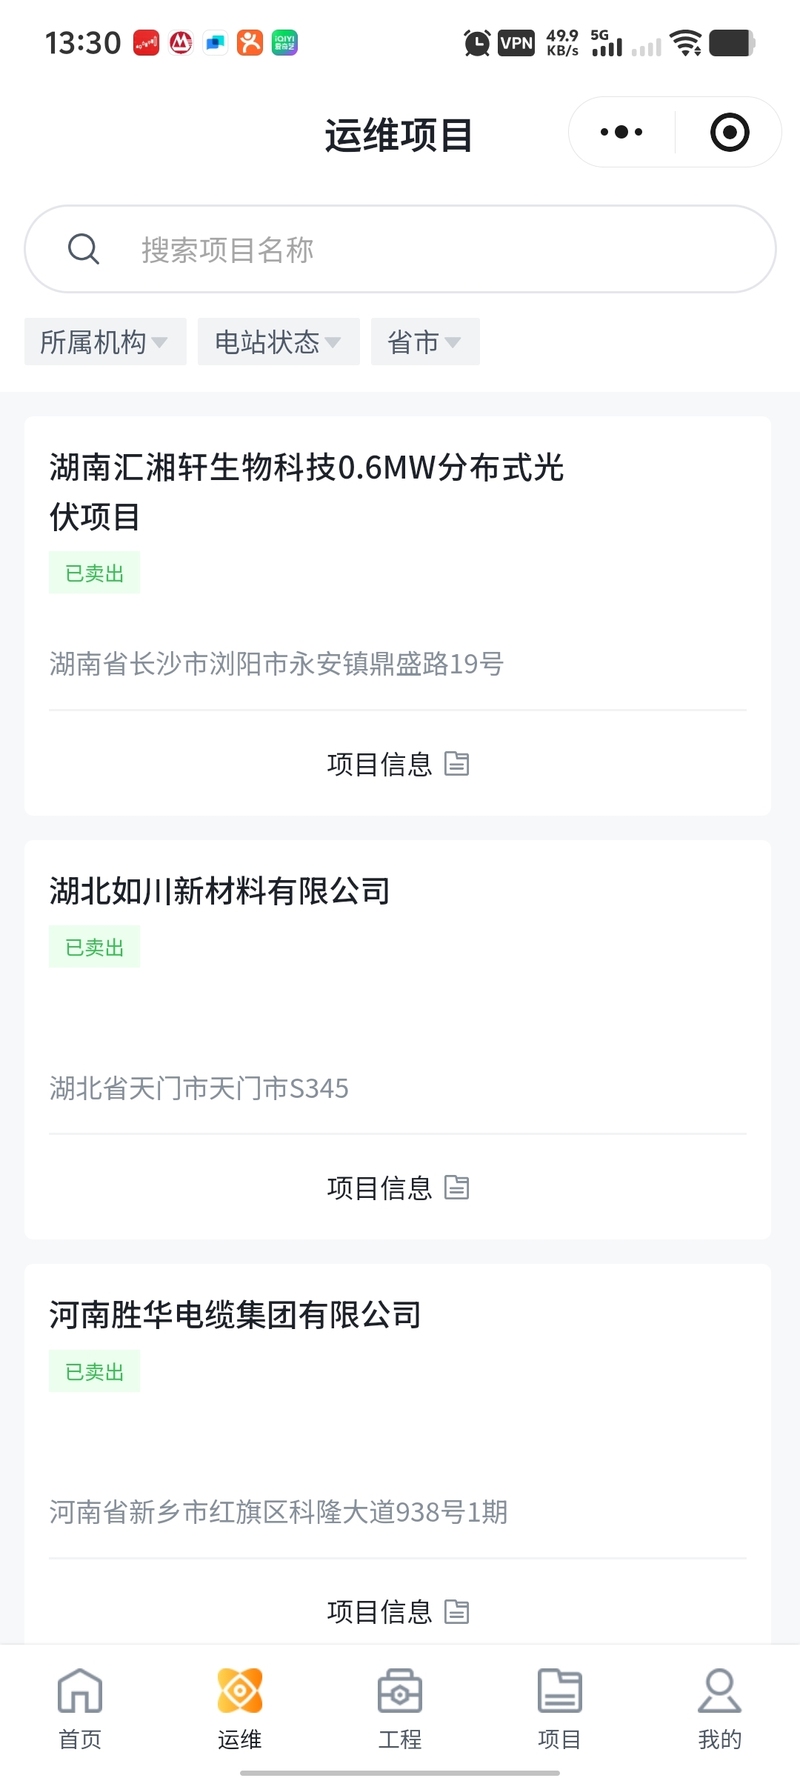Tap the VPN status bar icon
This screenshot has height=1778, width=800.
[x=516, y=43]
